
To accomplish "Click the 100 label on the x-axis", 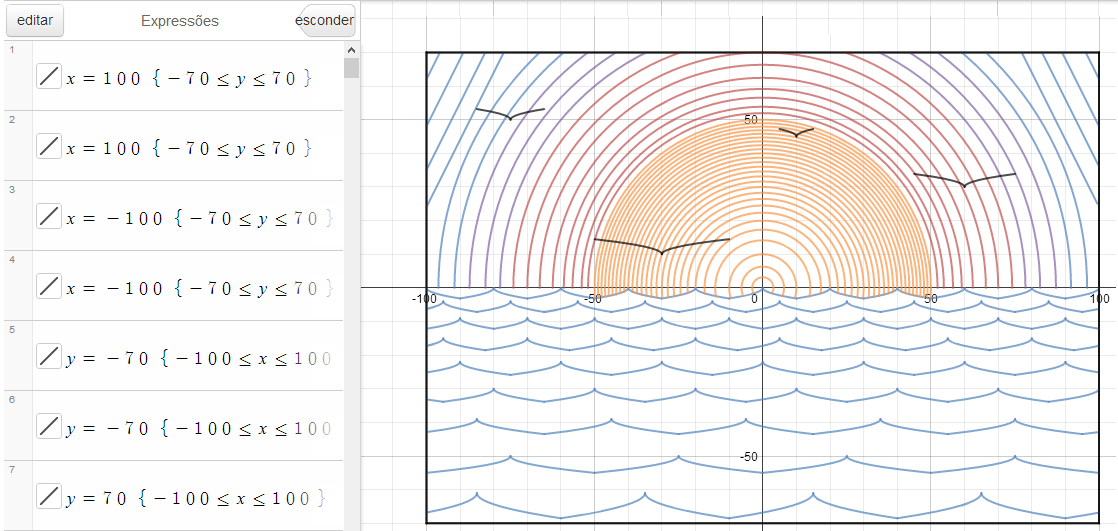I will tap(1098, 298).
